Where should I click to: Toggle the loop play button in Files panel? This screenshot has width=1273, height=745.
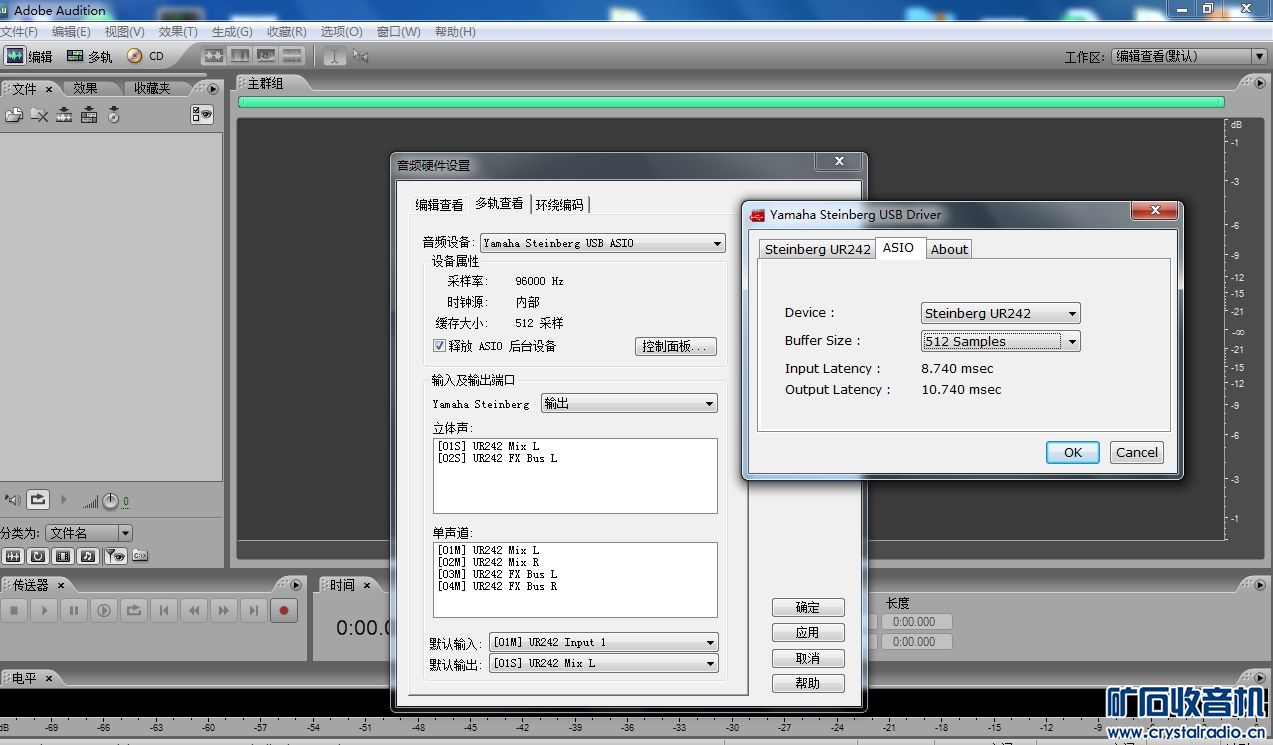pyautogui.click(x=38, y=499)
